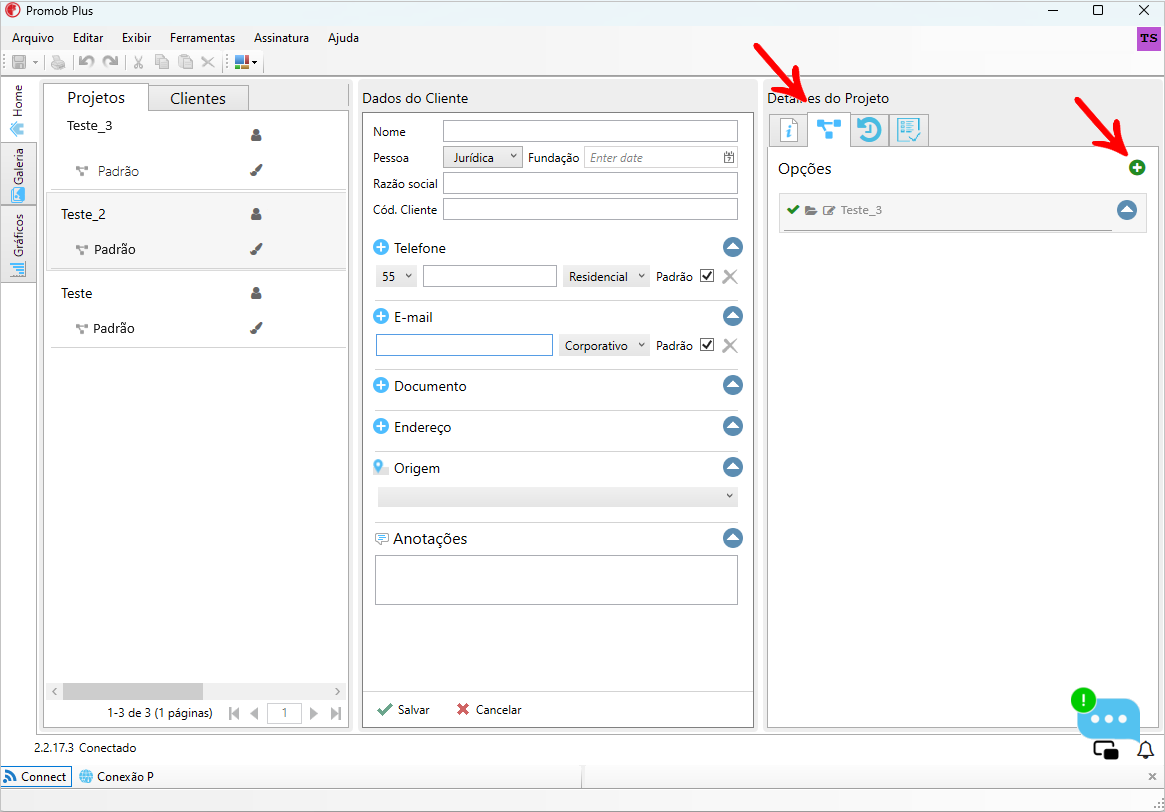Open the project checklist tab icon
1165x812 pixels.
tap(908, 130)
